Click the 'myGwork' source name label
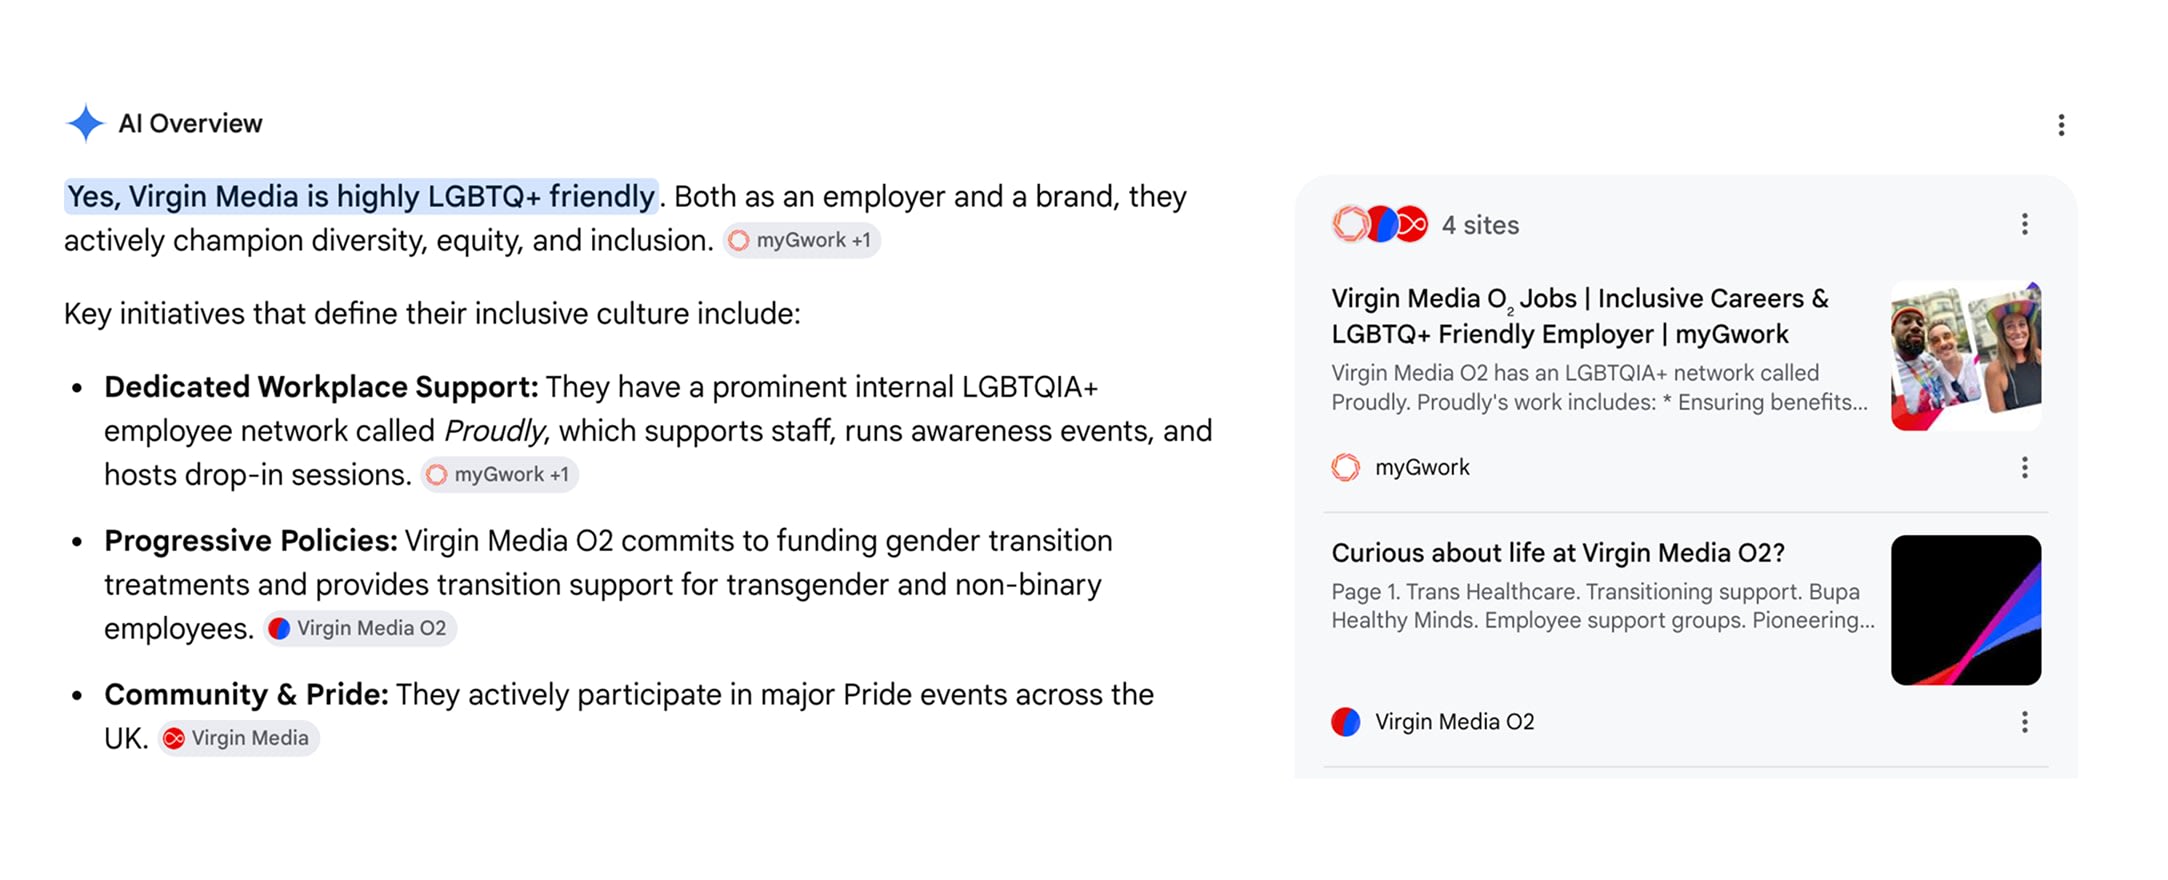The image size is (2168, 880). tap(1422, 467)
